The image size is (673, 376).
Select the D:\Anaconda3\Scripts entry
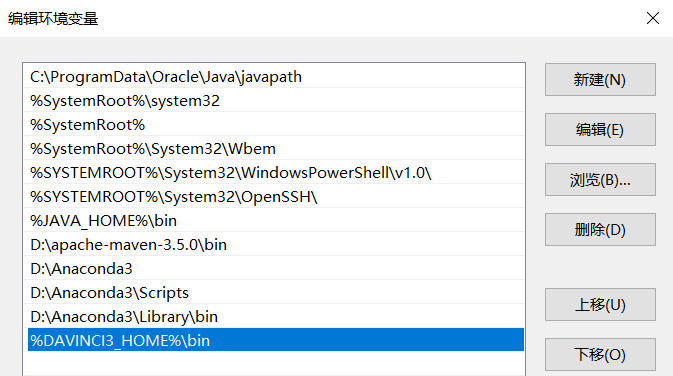(276, 293)
